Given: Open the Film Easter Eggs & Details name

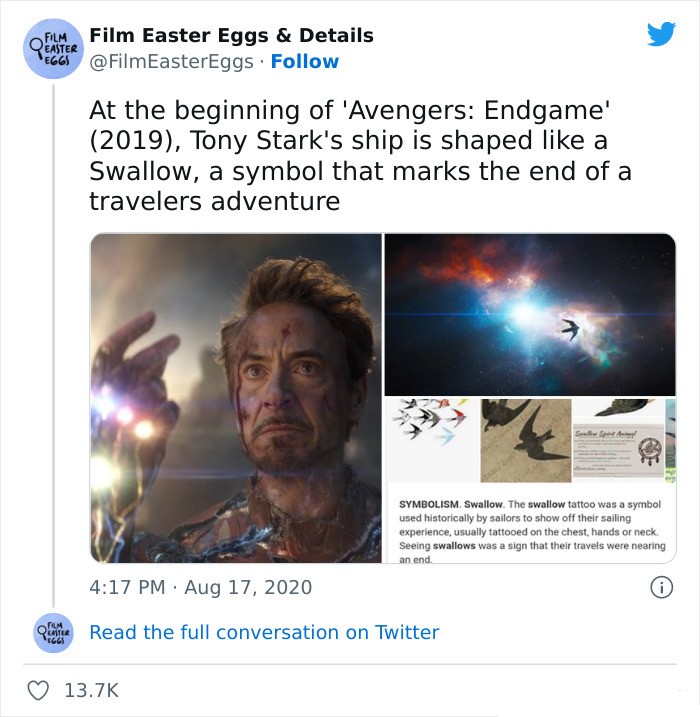Looking at the screenshot, I should click(231, 35).
